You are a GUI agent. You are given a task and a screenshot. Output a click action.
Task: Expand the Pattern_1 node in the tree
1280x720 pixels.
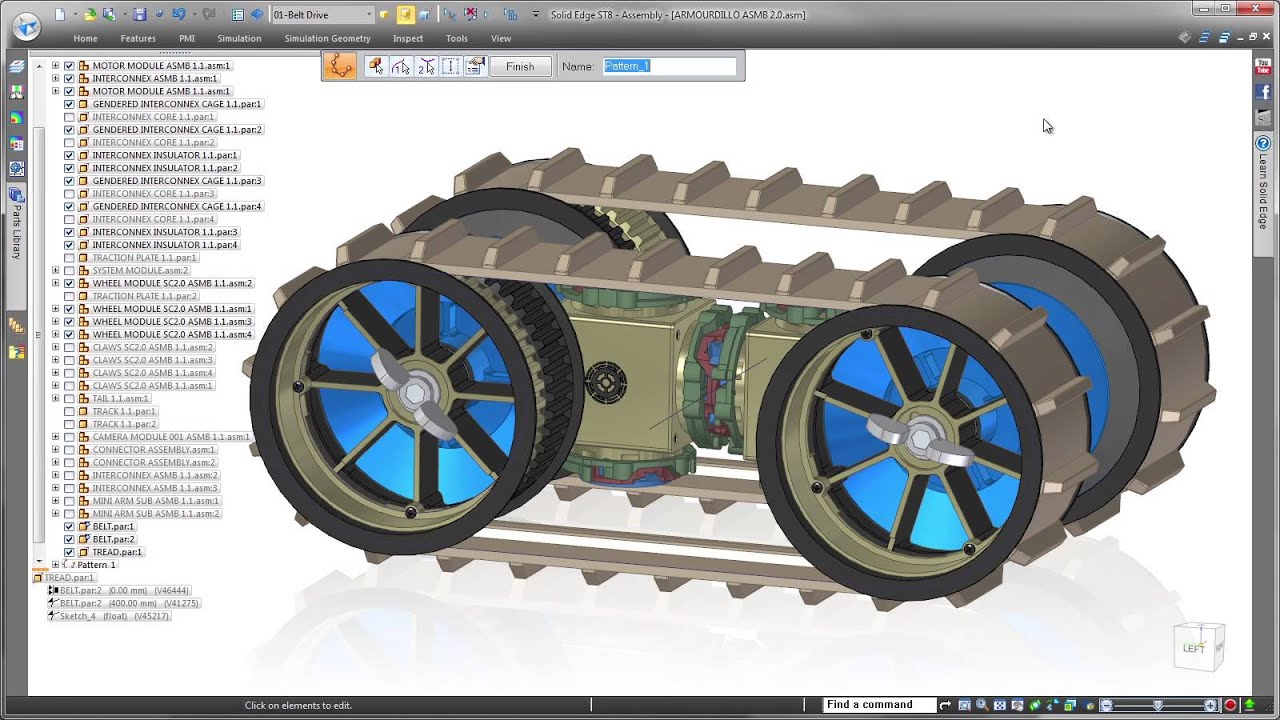point(56,565)
